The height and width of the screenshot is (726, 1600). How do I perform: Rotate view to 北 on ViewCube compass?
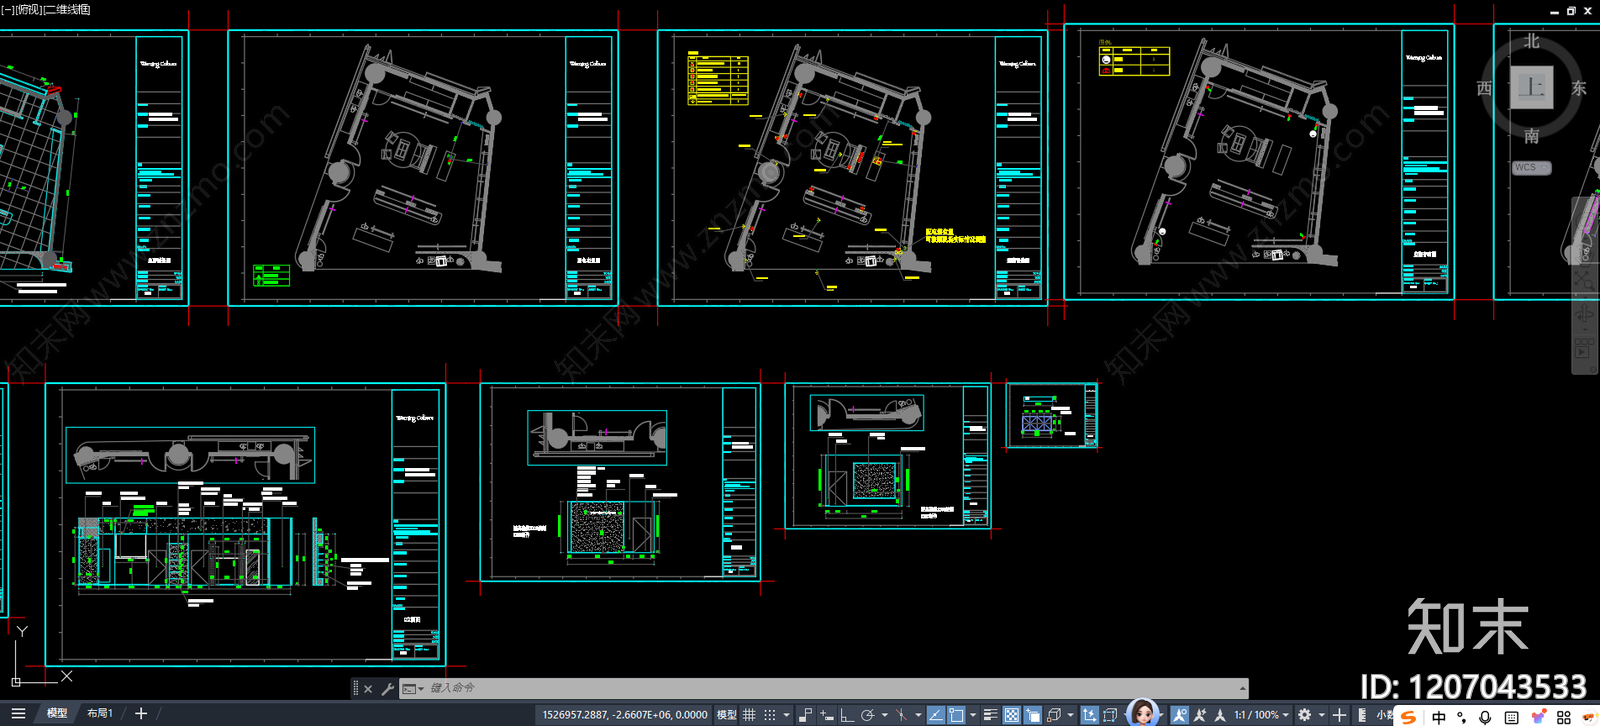pos(1532,41)
